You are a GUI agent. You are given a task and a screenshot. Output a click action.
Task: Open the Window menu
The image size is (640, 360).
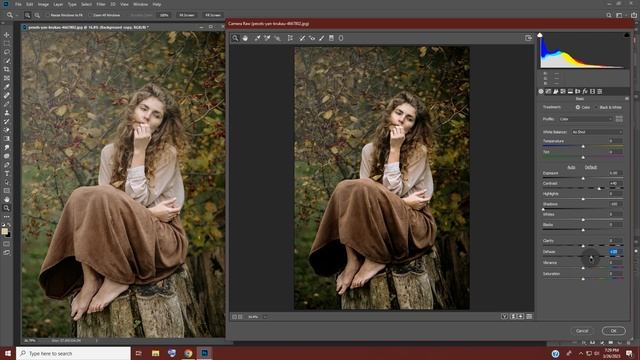pyautogui.click(x=140, y=4)
